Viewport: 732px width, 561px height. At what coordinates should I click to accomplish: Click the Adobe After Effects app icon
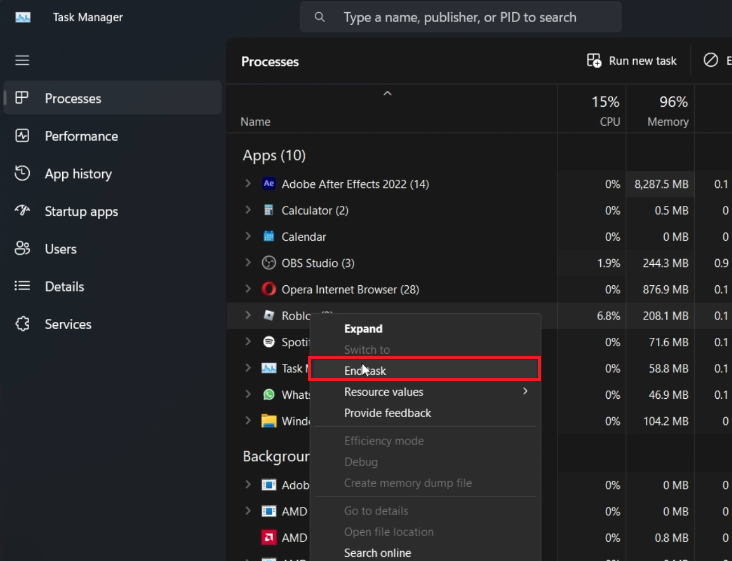(x=269, y=184)
